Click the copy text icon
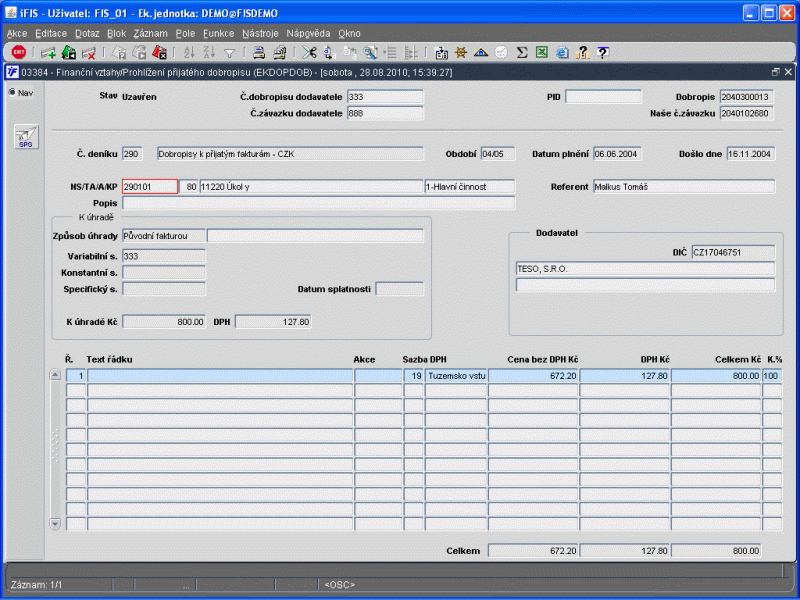Image resolution: width=800 pixels, height=600 pixels. coord(329,52)
